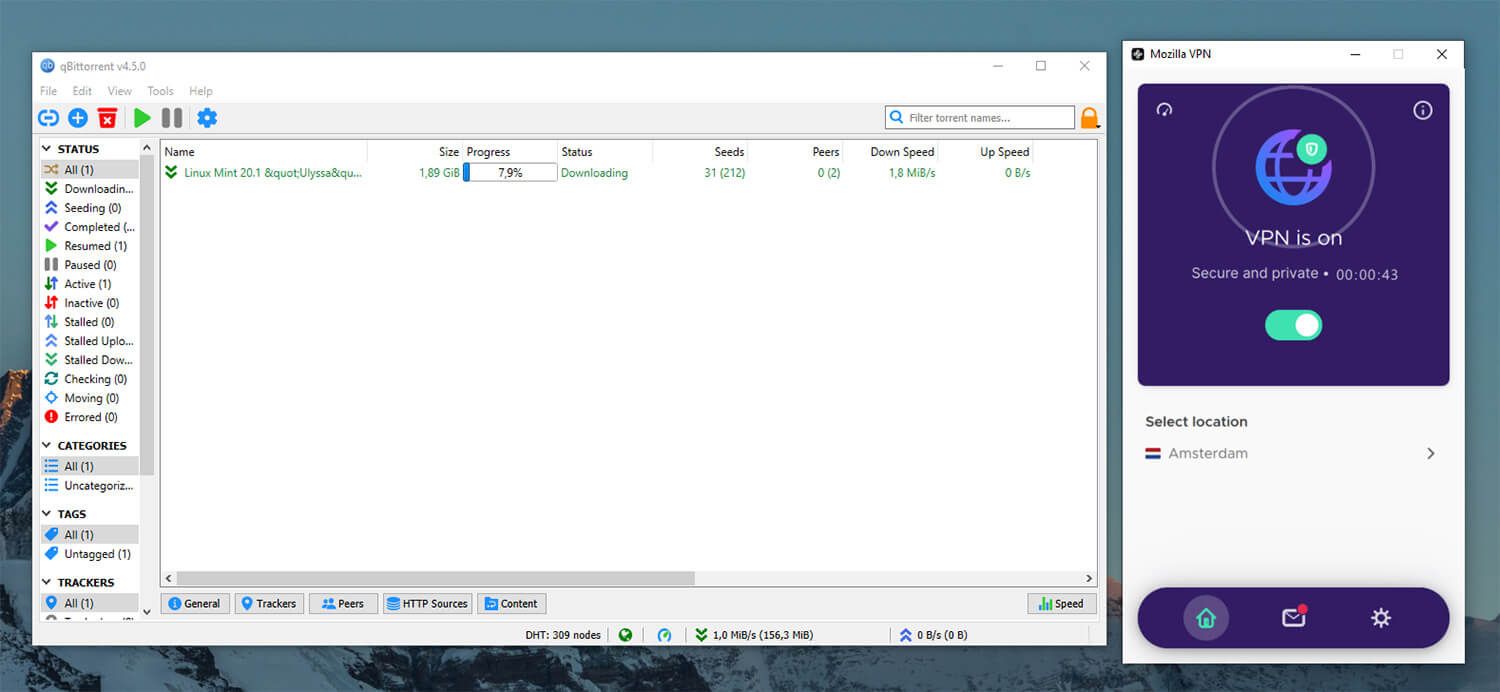Open the View menu

coord(120,91)
